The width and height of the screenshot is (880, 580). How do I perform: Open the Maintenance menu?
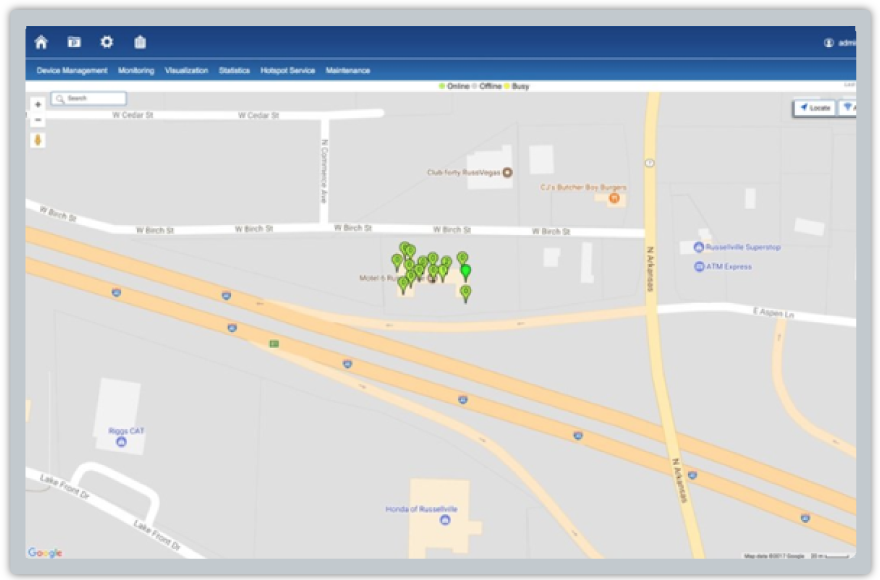point(347,71)
